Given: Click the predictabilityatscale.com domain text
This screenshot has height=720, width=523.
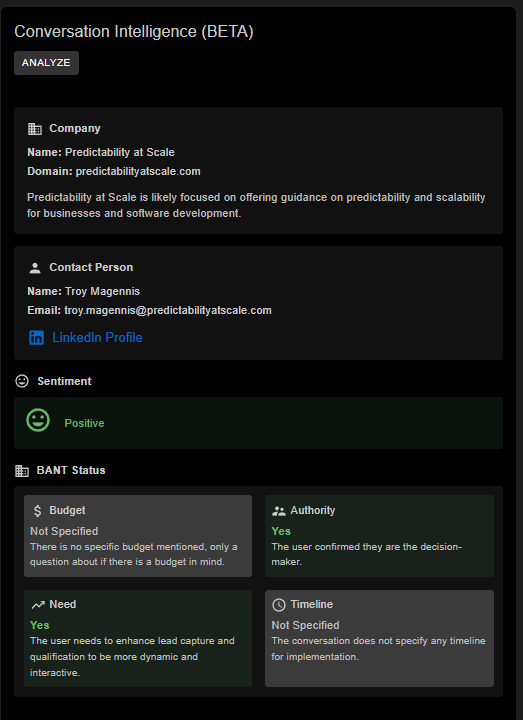Looking at the screenshot, I should click(138, 172).
